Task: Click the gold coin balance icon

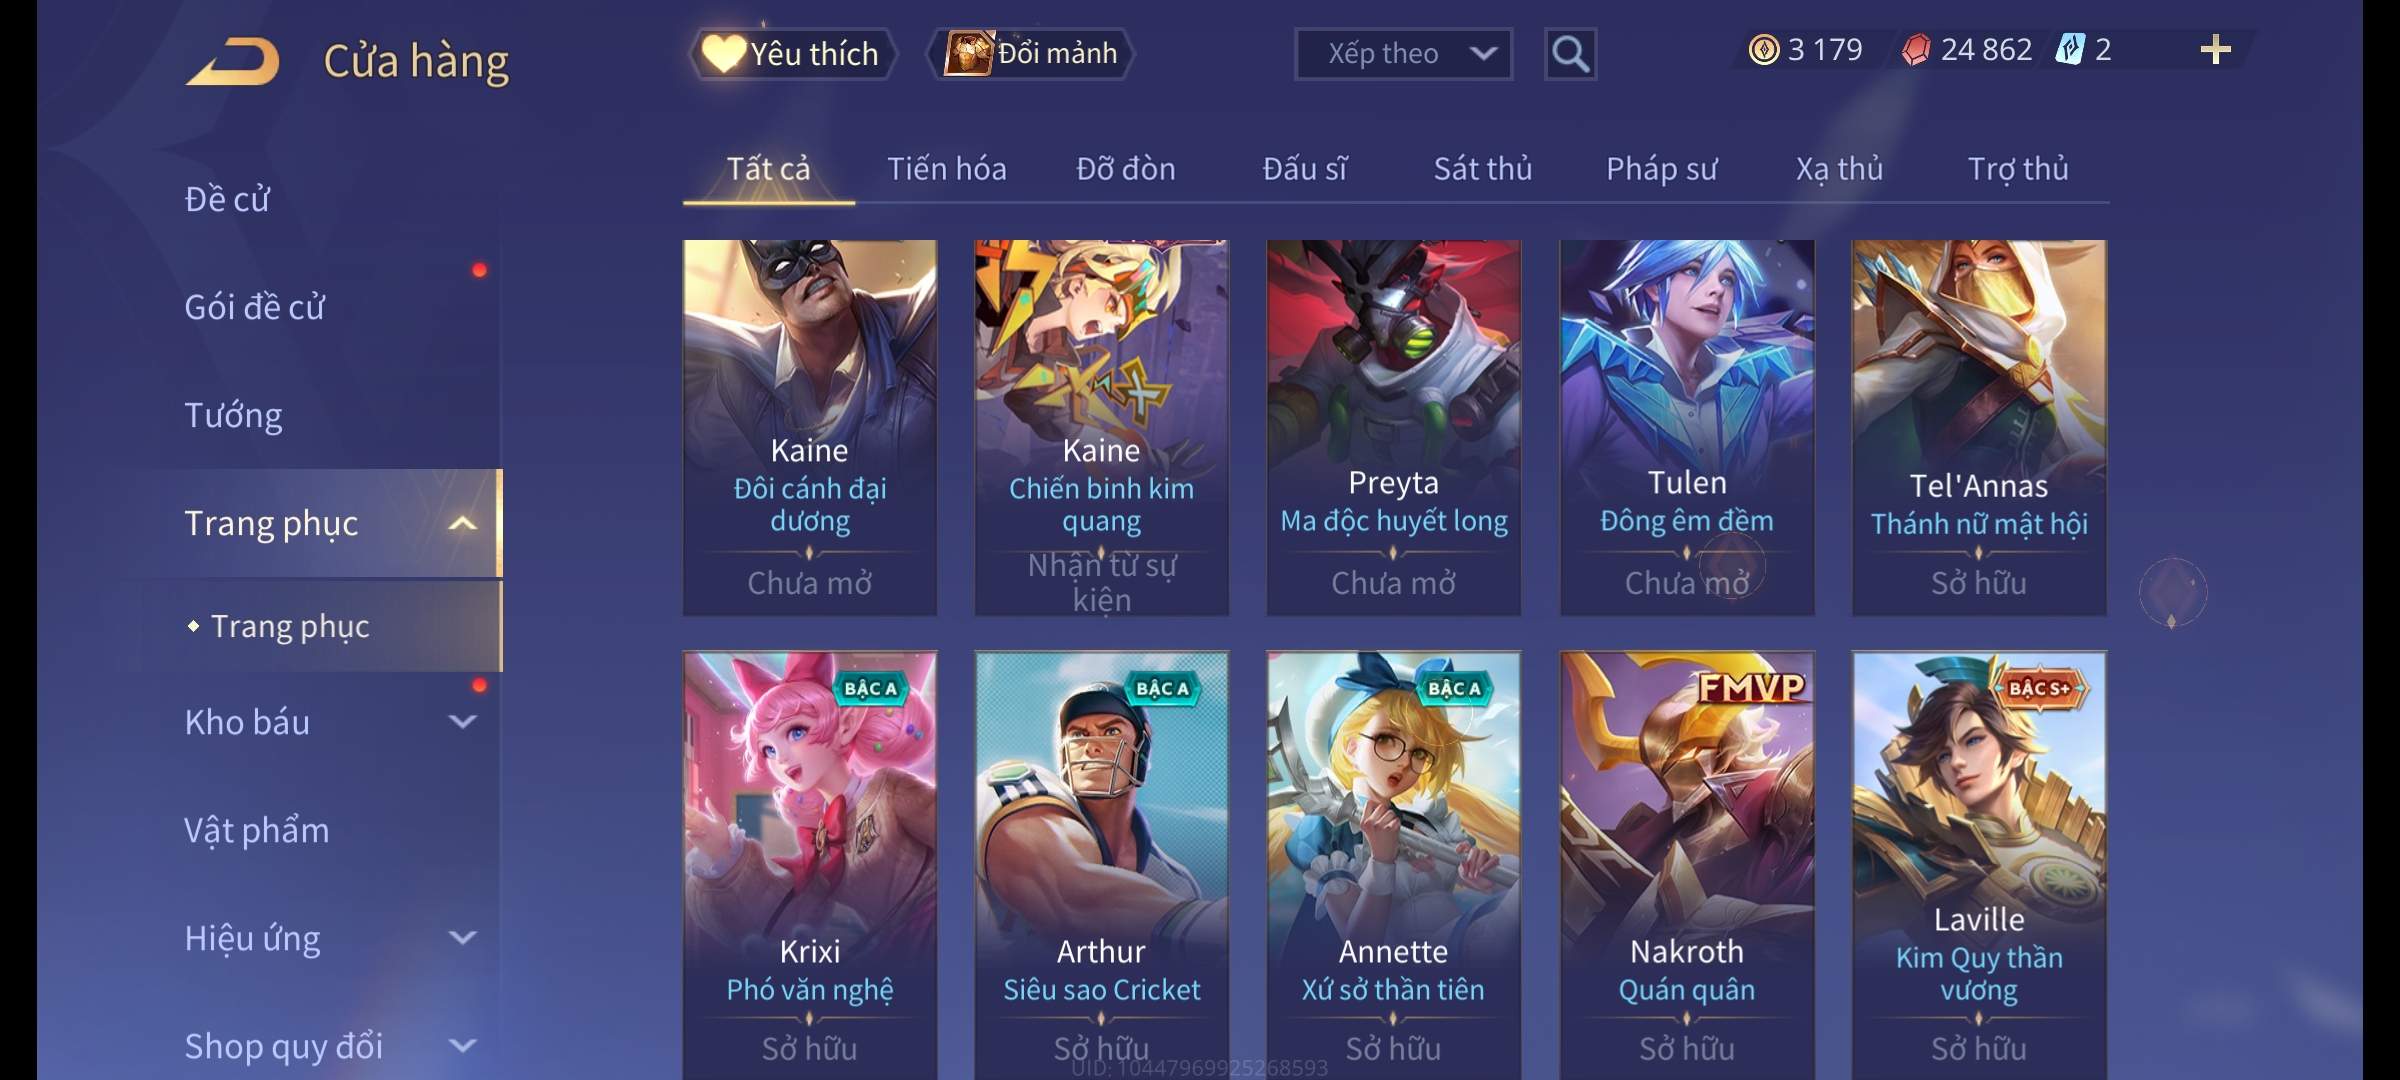Action: [x=1764, y=50]
